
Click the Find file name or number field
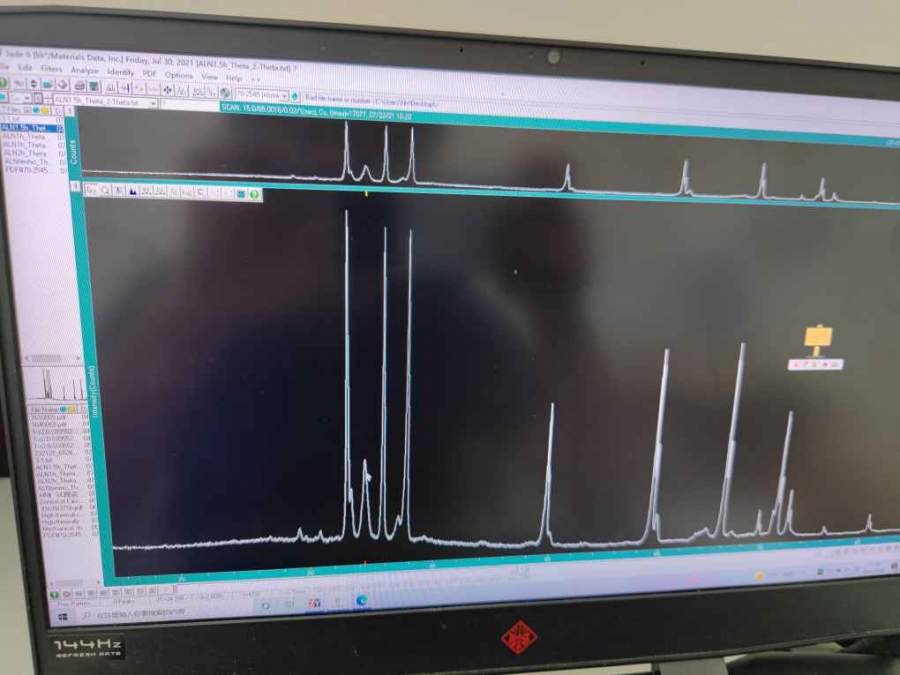pyautogui.click(x=370, y=100)
